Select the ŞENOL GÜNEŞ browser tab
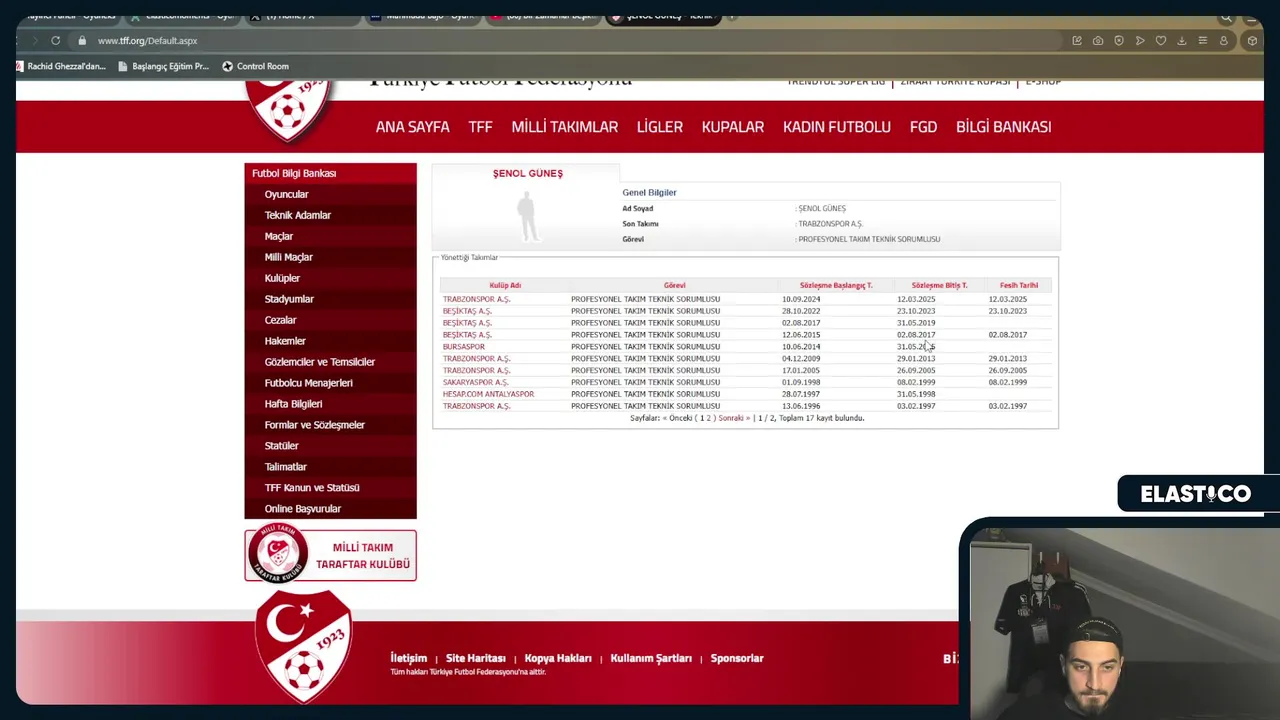Viewport: 1280px width, 720px height. (x=662, y=17)
